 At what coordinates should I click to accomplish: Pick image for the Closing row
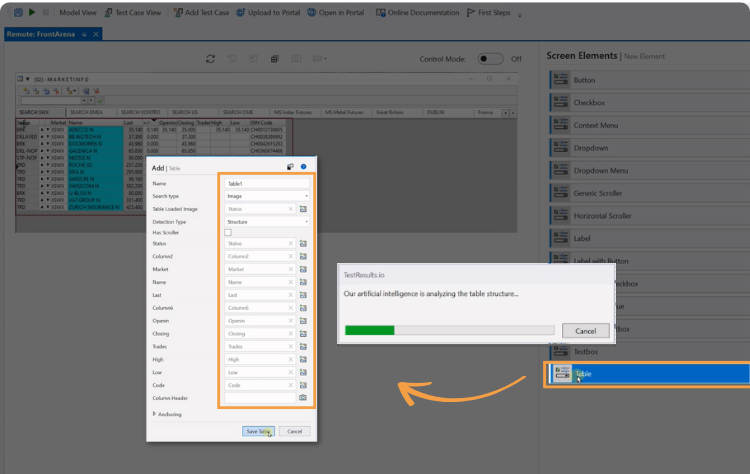click(x=303, y=334)
